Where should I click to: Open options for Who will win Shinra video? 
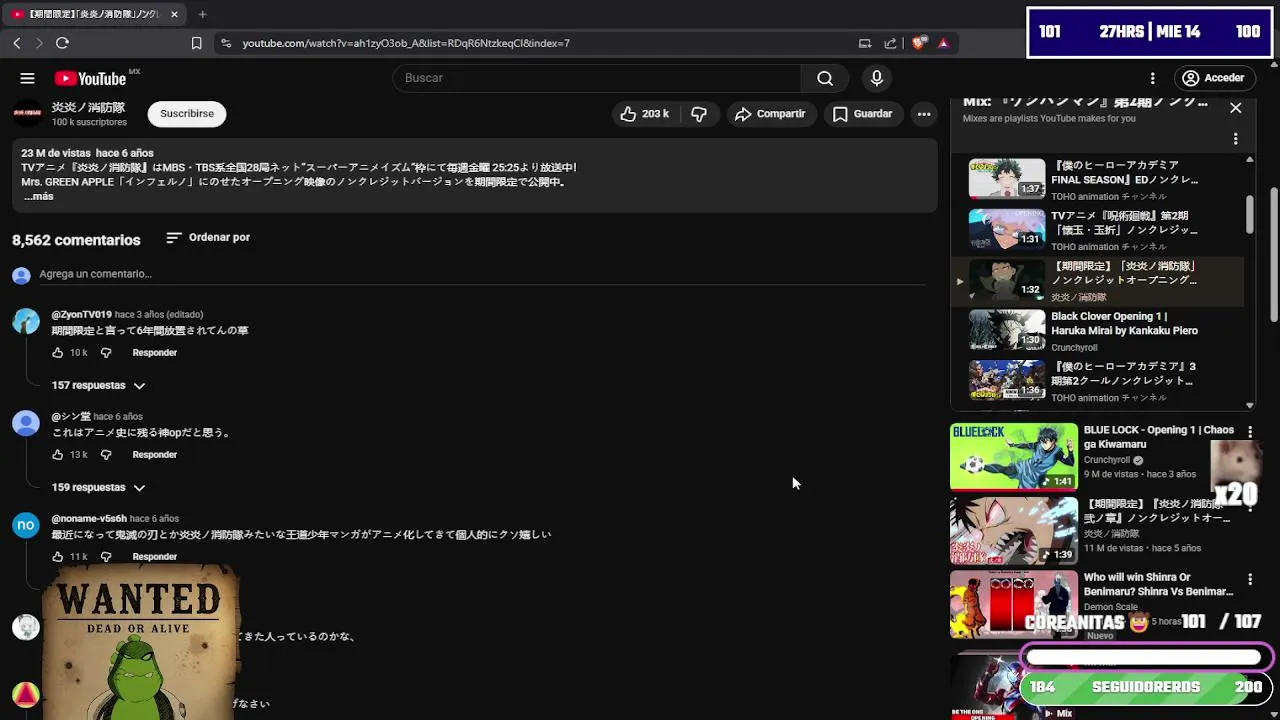tap(1249, 579)
